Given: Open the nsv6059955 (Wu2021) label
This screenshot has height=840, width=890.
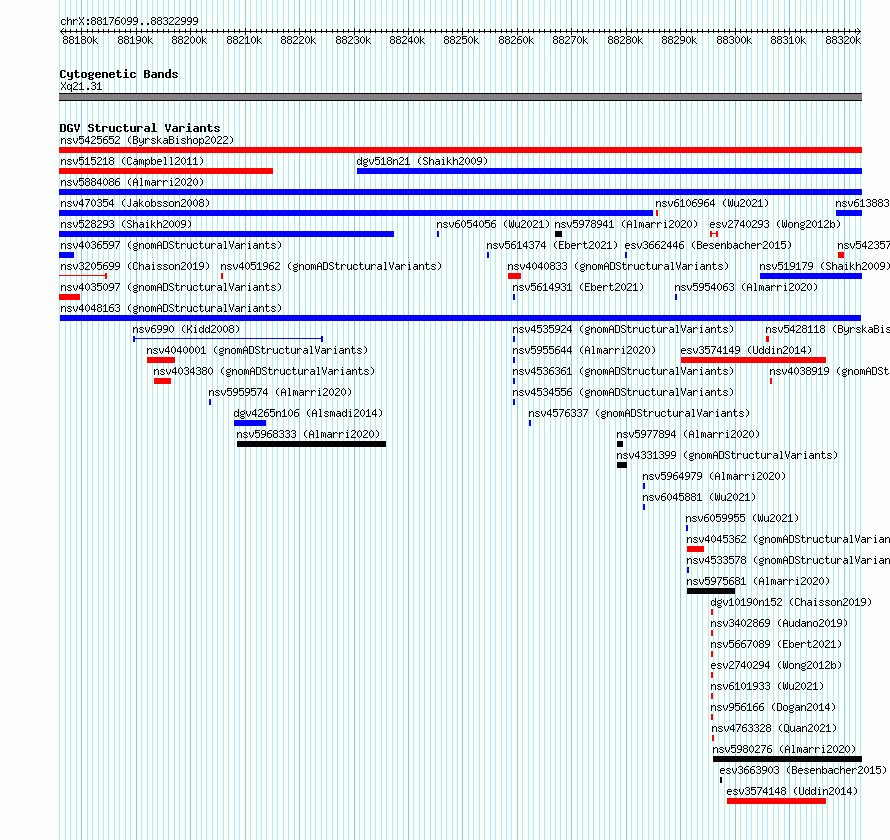Looking at the screenshot, I should pos(742,518).
